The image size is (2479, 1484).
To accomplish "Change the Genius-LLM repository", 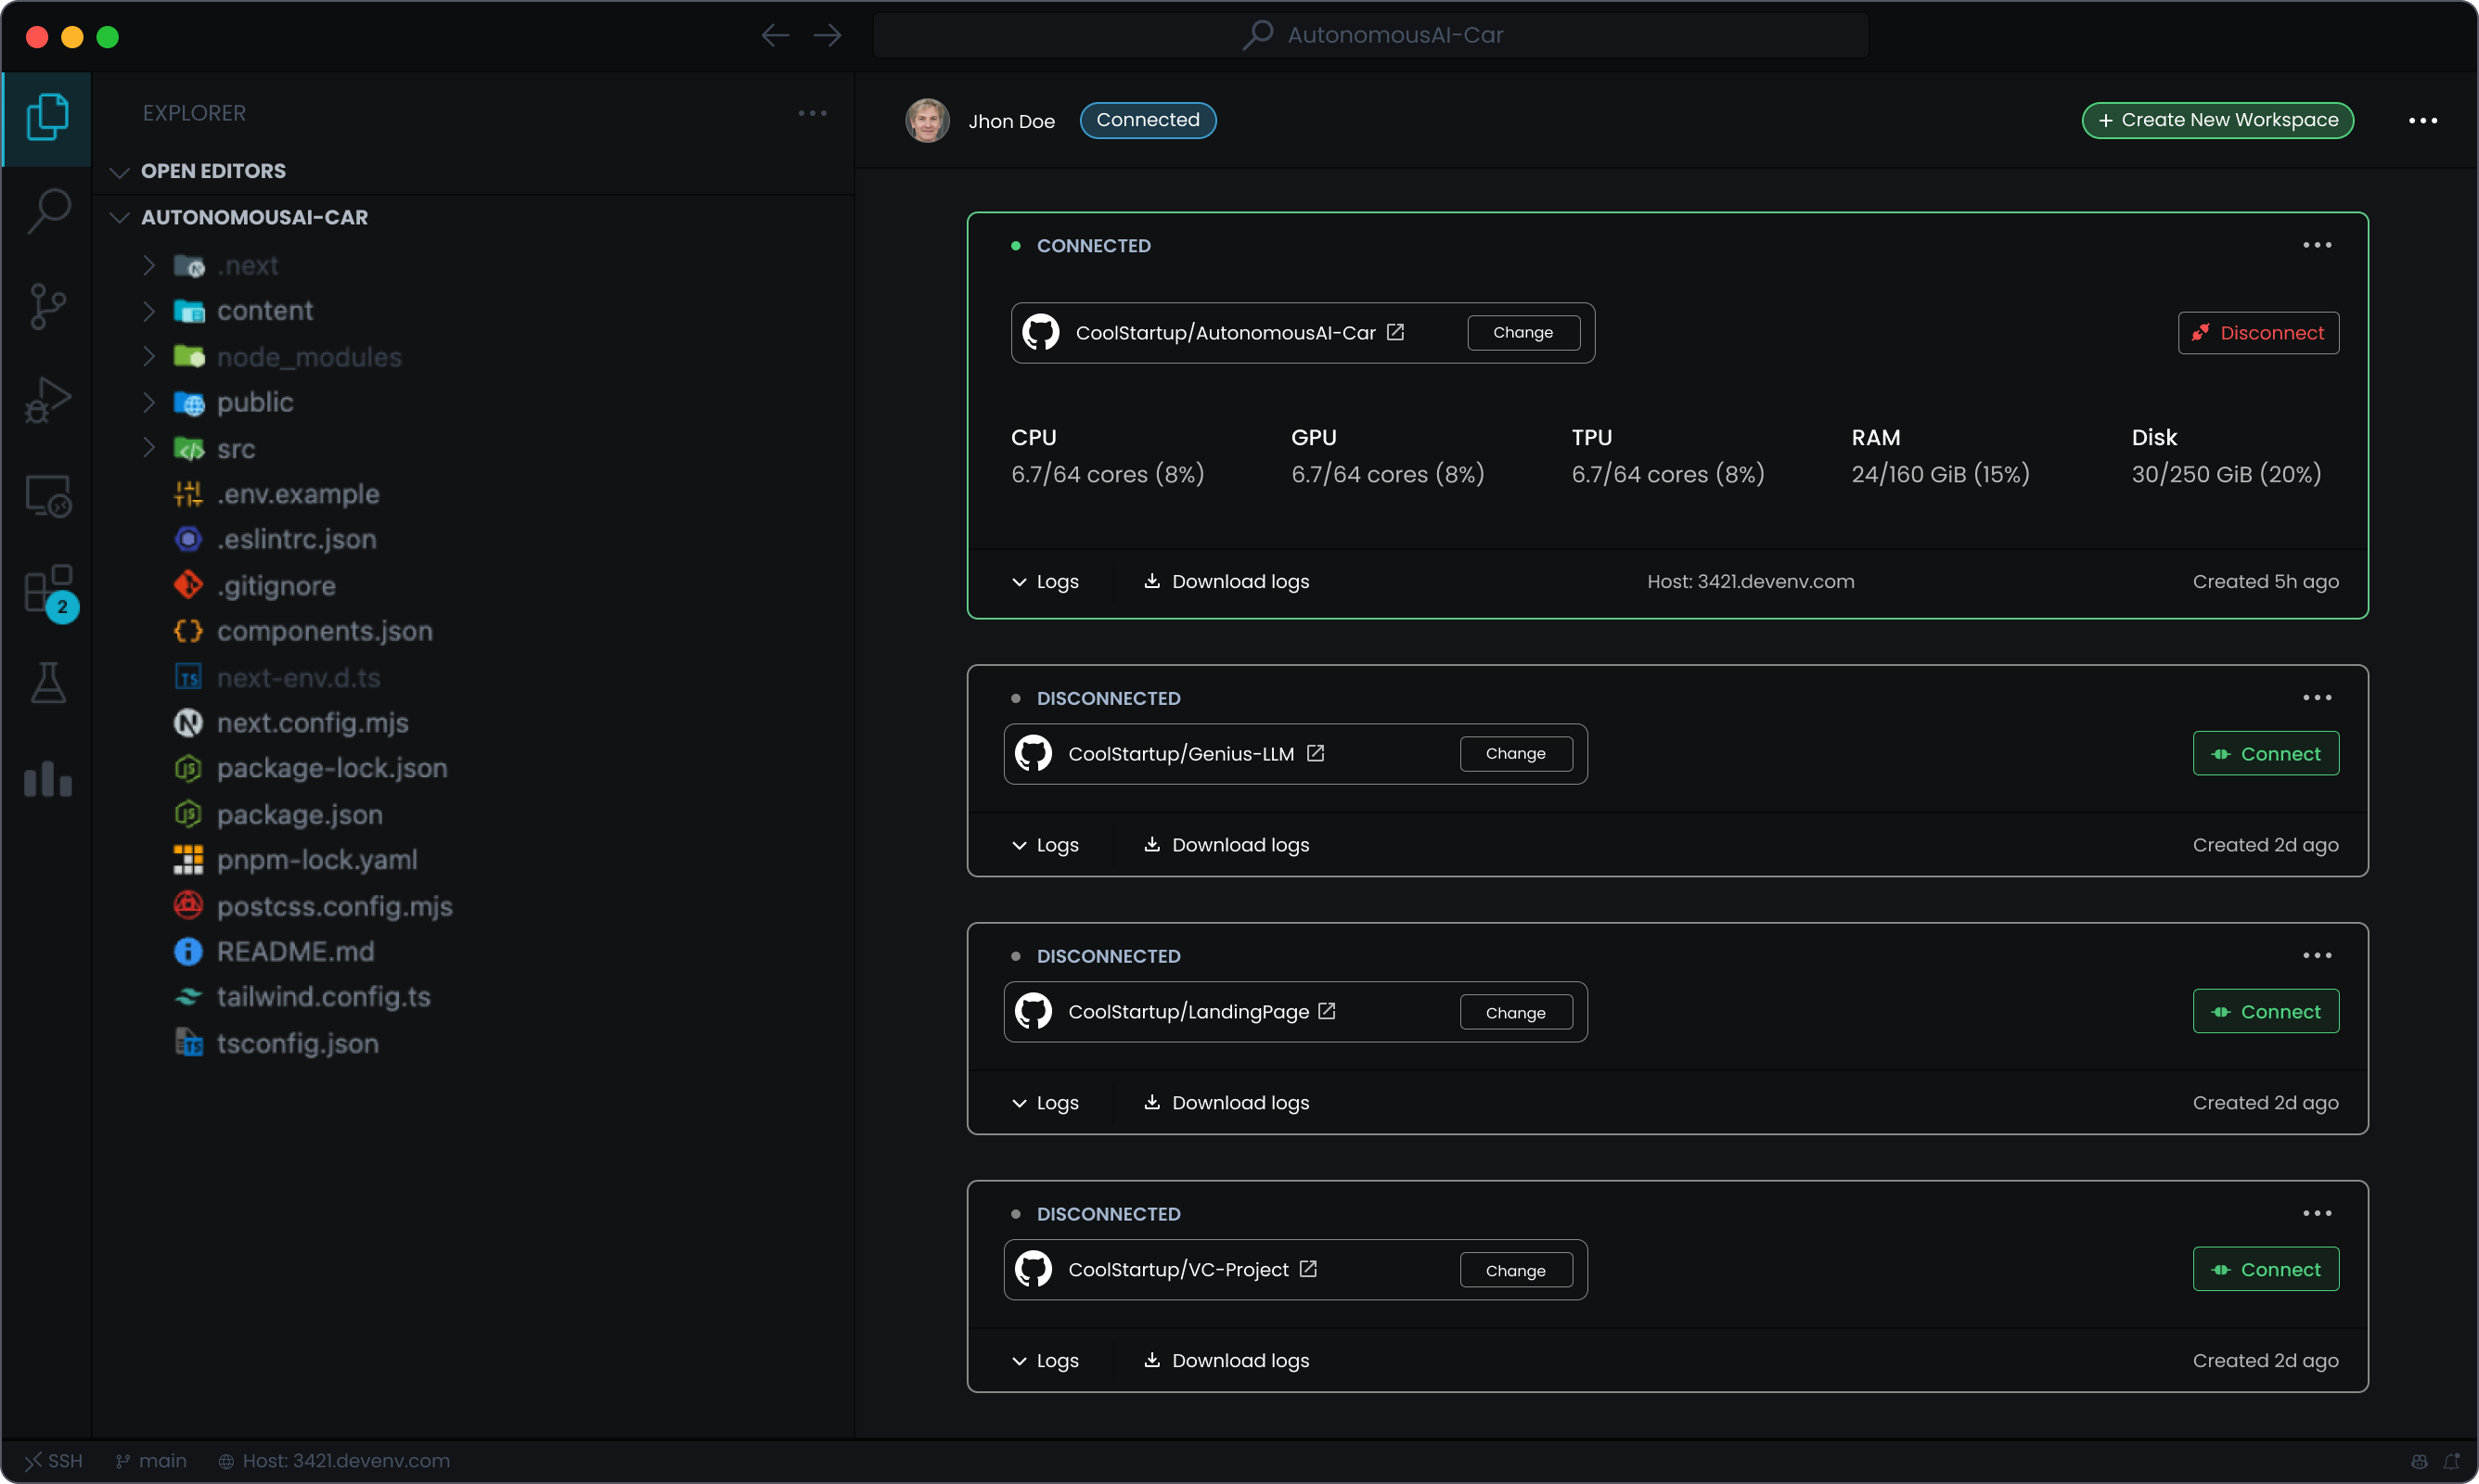I will click(1516, 753).
